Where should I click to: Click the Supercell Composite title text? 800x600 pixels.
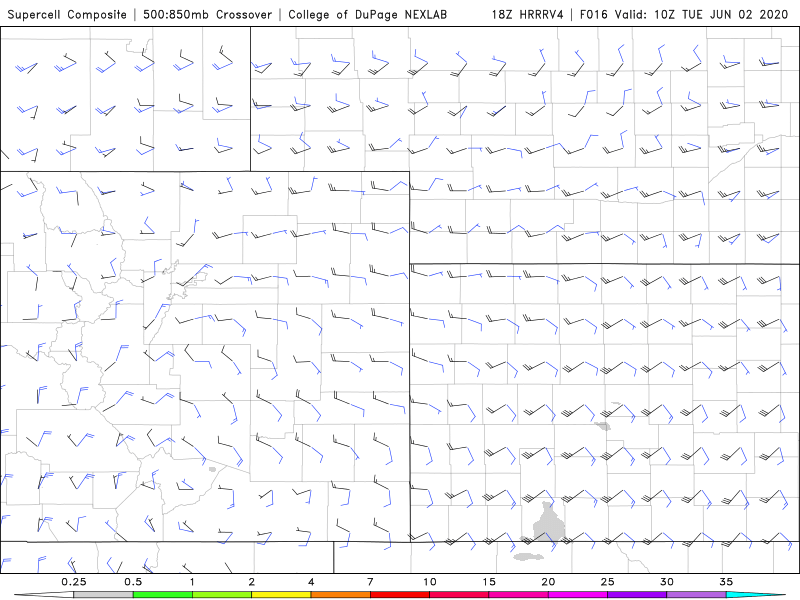[67, 14]
